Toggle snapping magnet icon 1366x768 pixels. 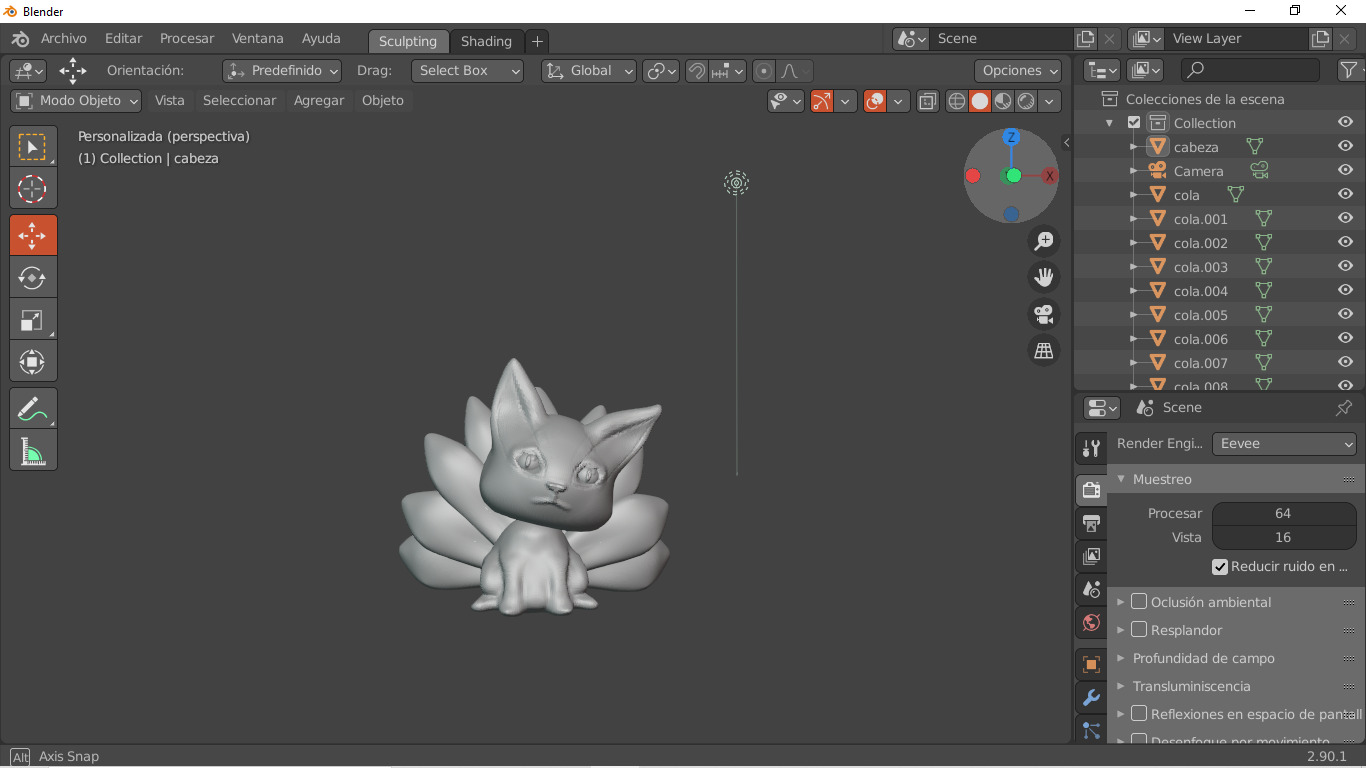[697, 71]
